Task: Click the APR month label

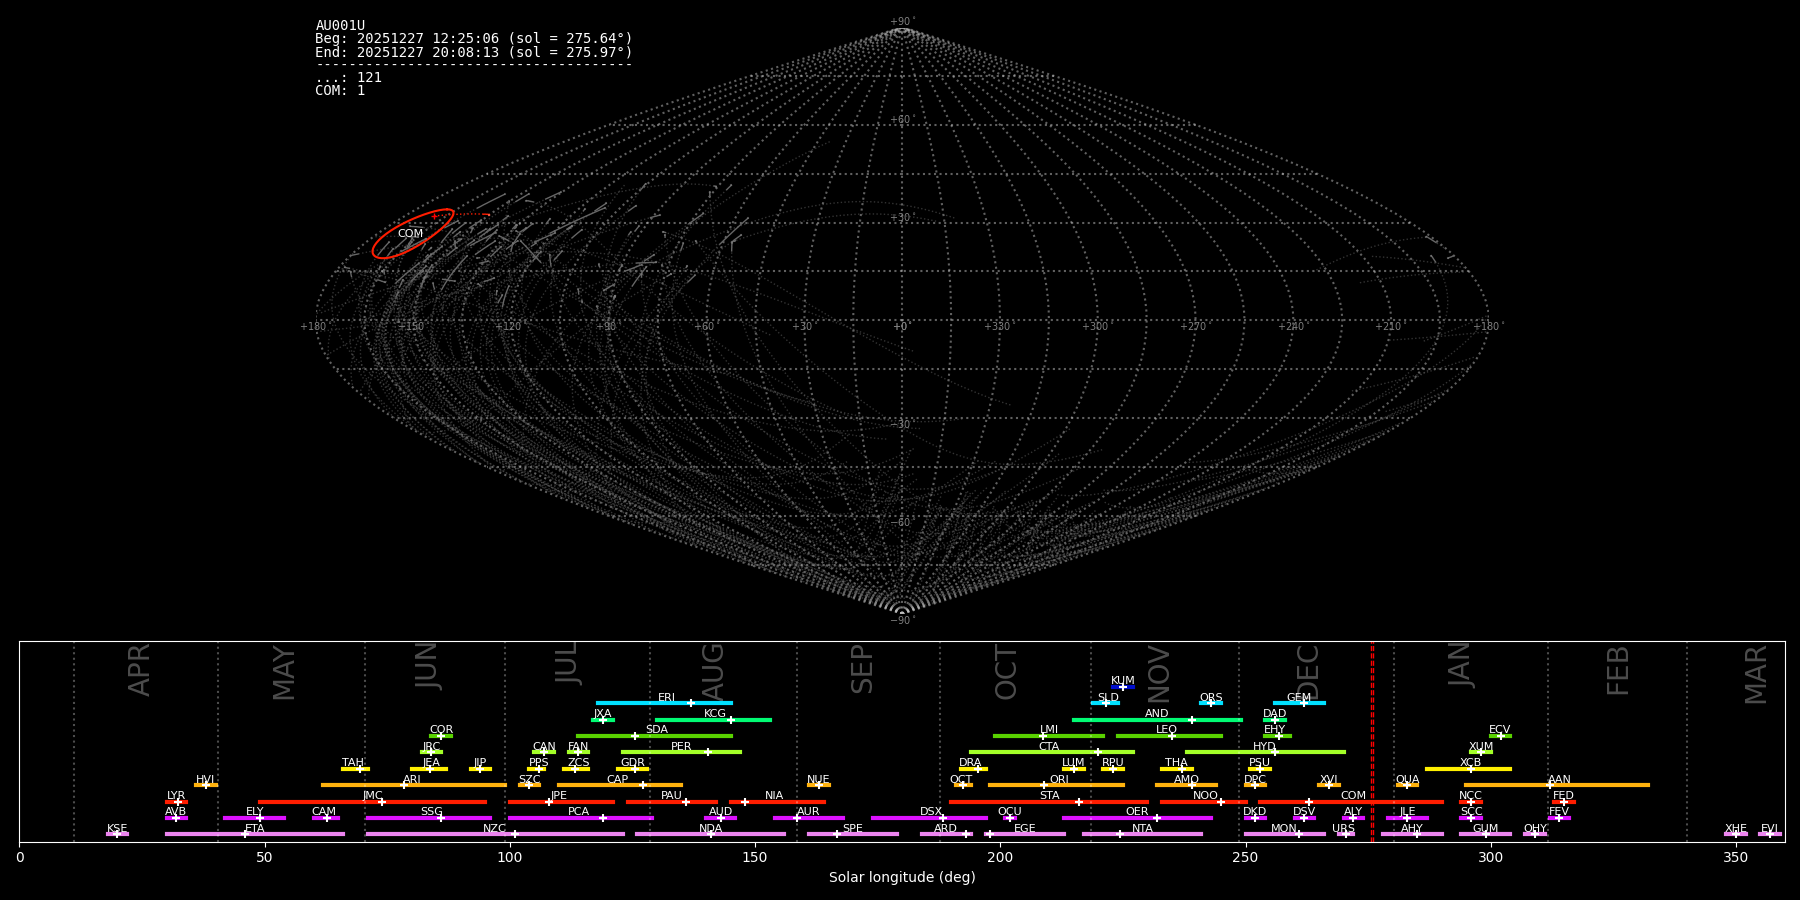Action: pos(140,670)
